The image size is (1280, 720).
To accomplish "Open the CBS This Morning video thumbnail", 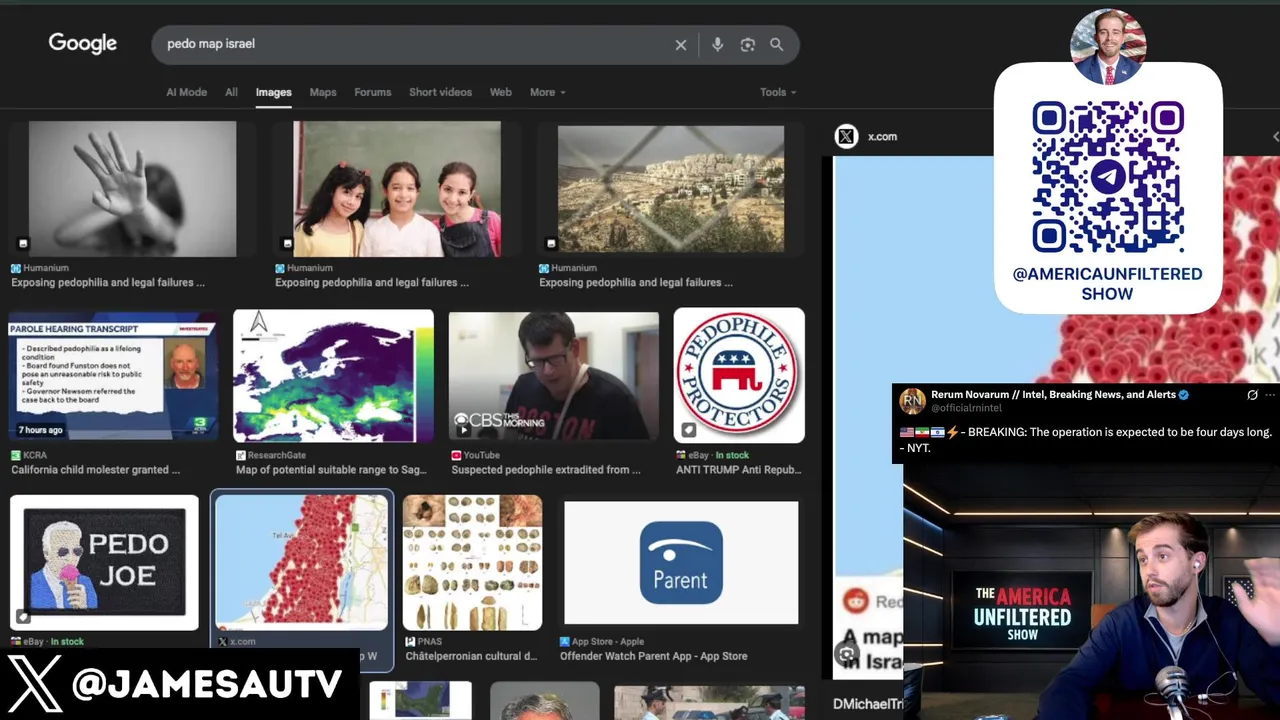I will [x=553, y=376].
